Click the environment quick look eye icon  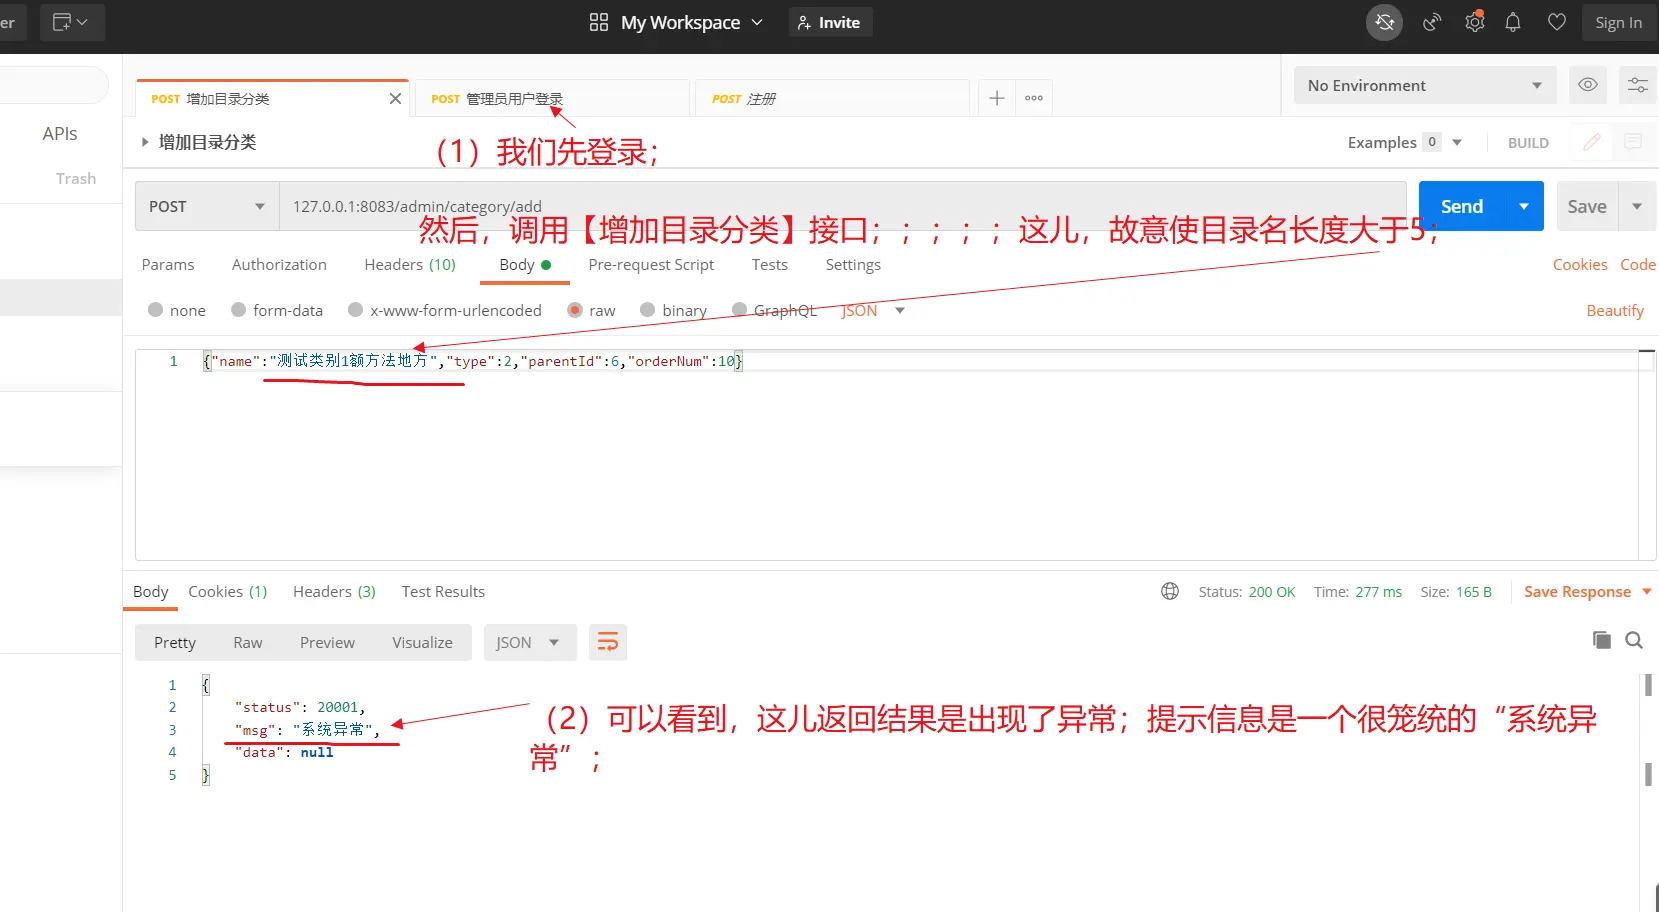(1587, 85)
